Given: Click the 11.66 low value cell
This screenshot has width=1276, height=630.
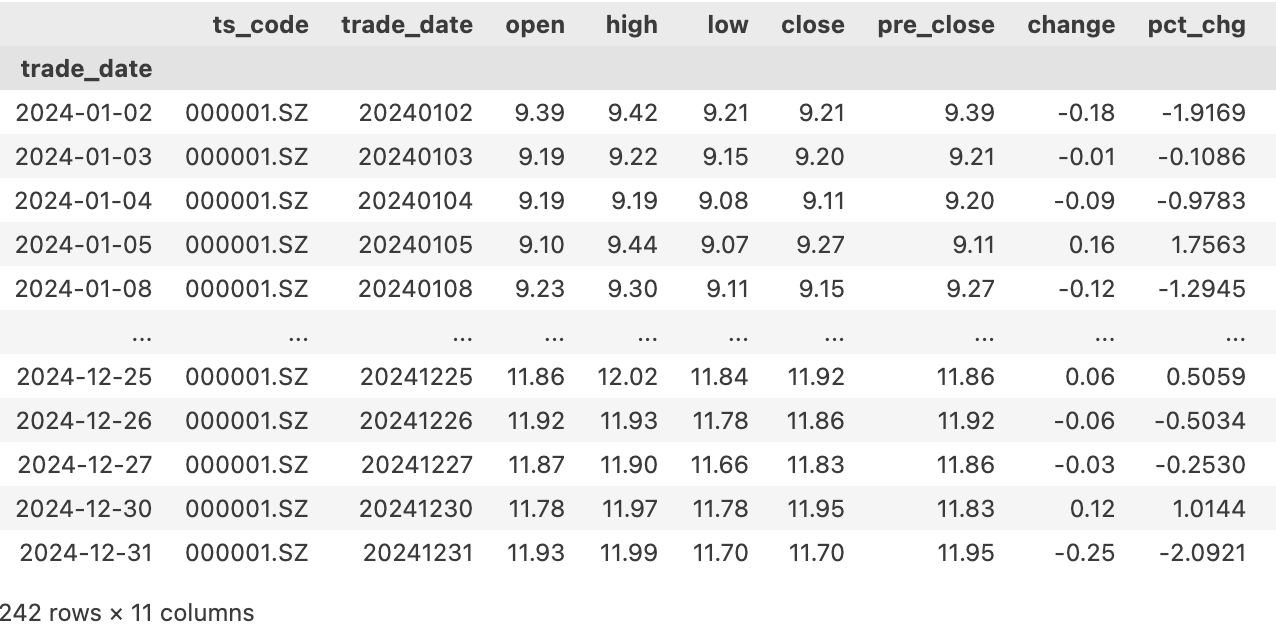Looking at the screenshot, I should tap(720, 465).
